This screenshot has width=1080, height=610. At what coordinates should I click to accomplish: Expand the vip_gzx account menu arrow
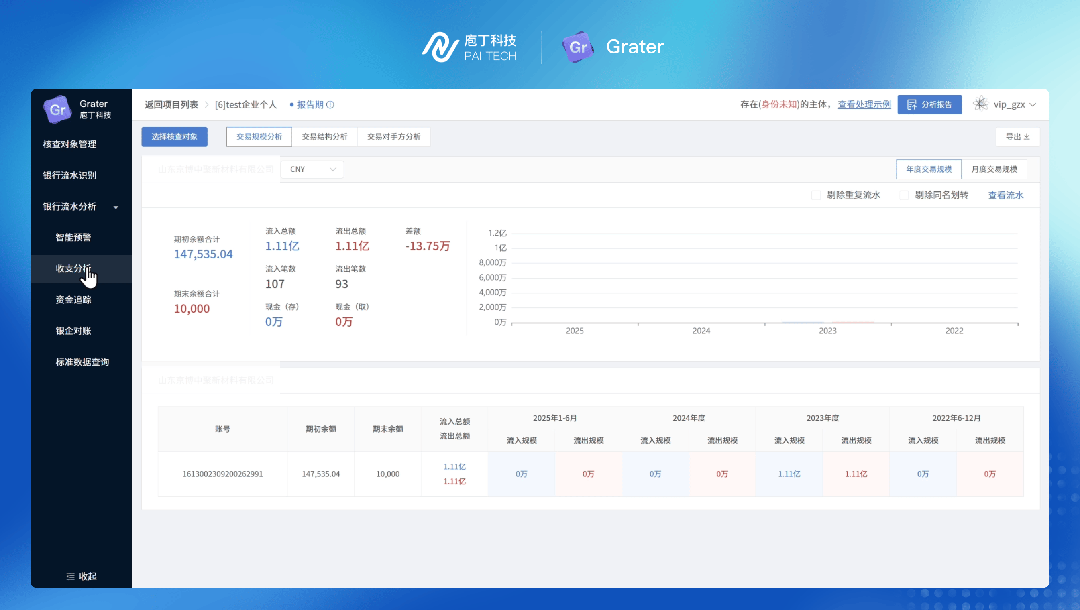pyautogui.click(x=1033, y=105)
